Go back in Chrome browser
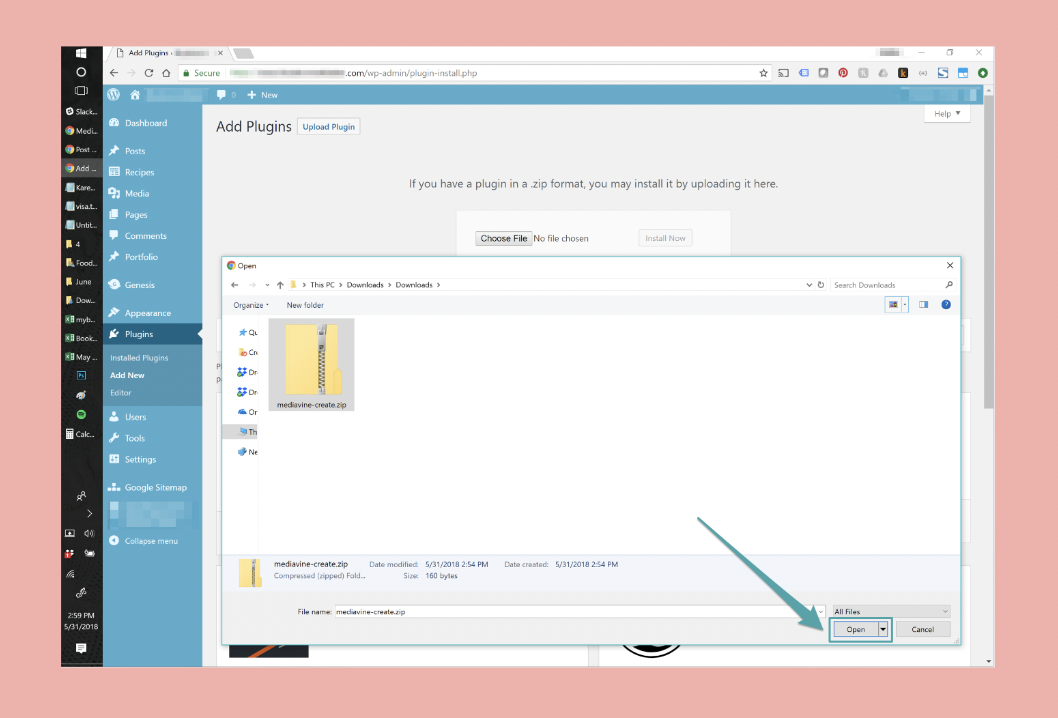 point(114,73)
